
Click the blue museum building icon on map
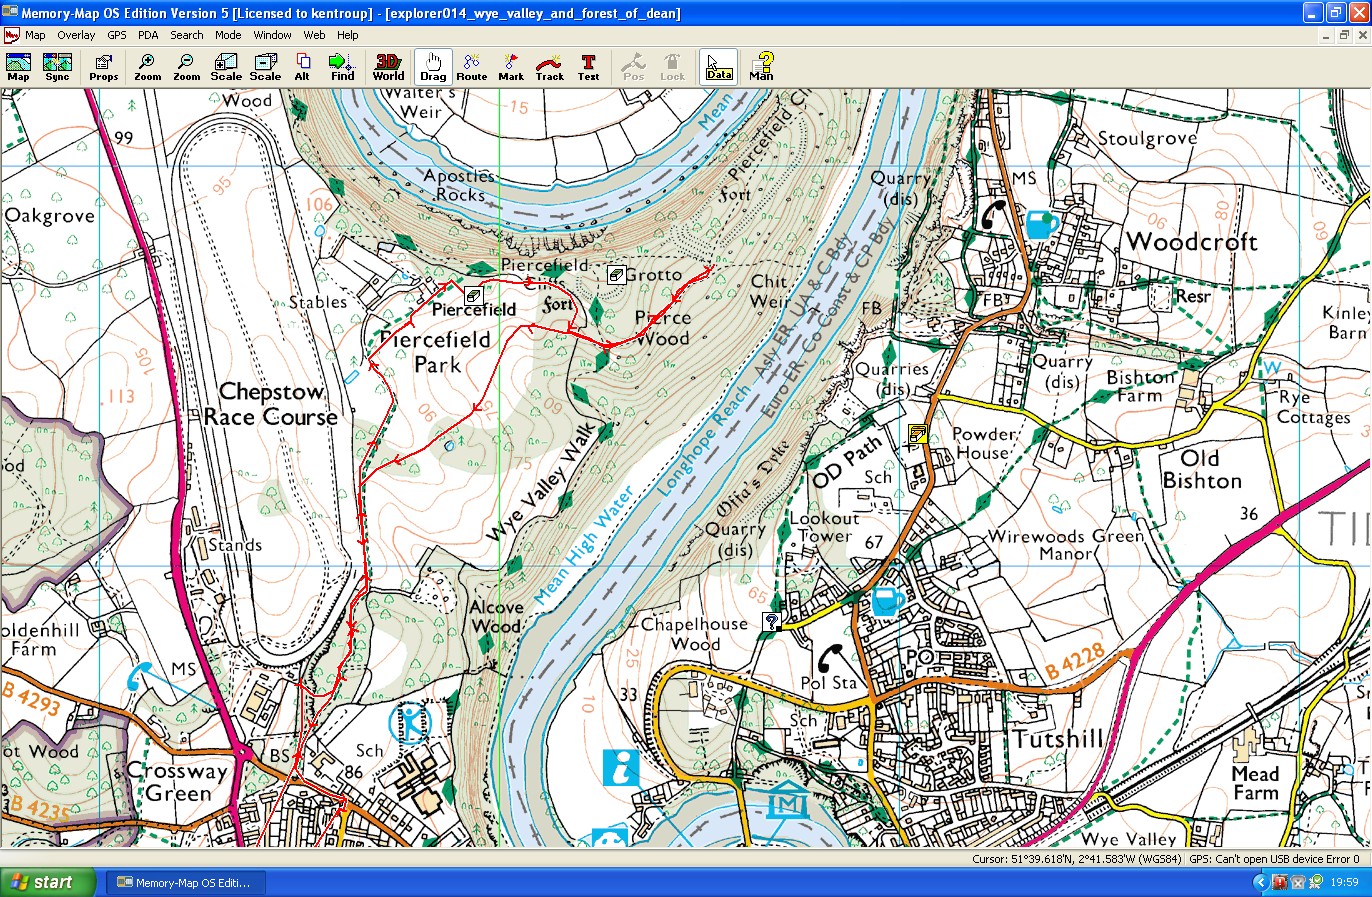[787, 801]
